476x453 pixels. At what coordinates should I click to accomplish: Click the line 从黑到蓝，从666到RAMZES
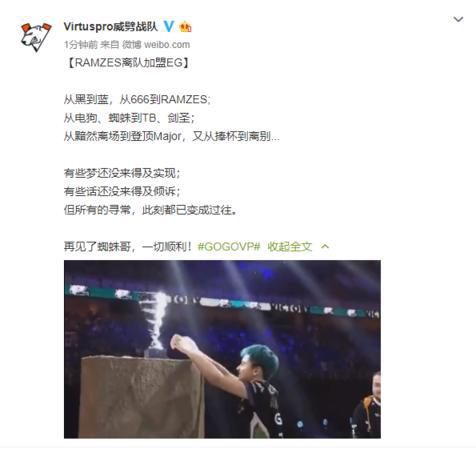[137, 99]
